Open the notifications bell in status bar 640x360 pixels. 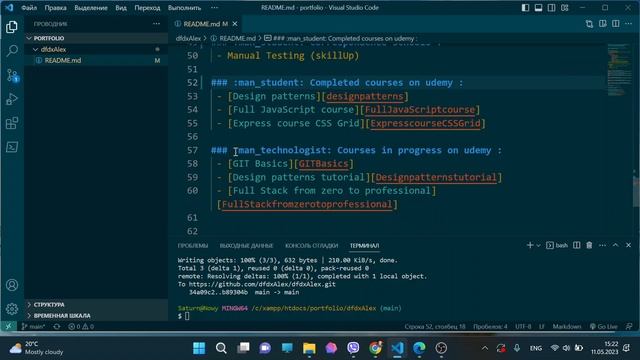click(629, 326)
